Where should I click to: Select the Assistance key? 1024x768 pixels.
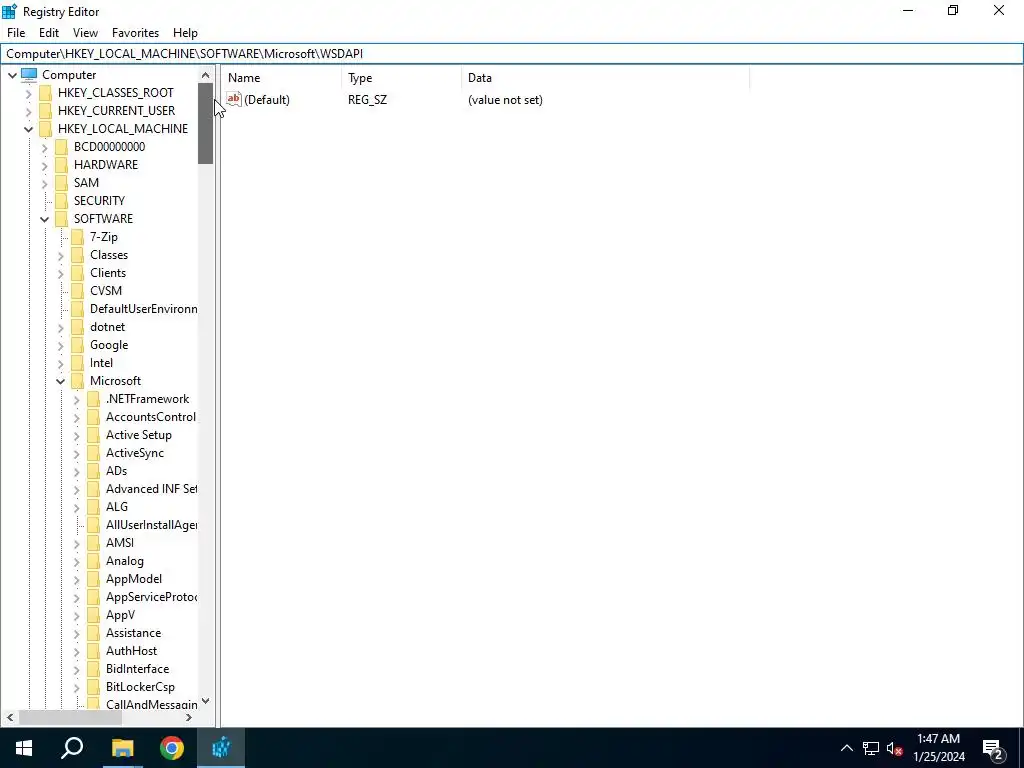tap(133, 633)
